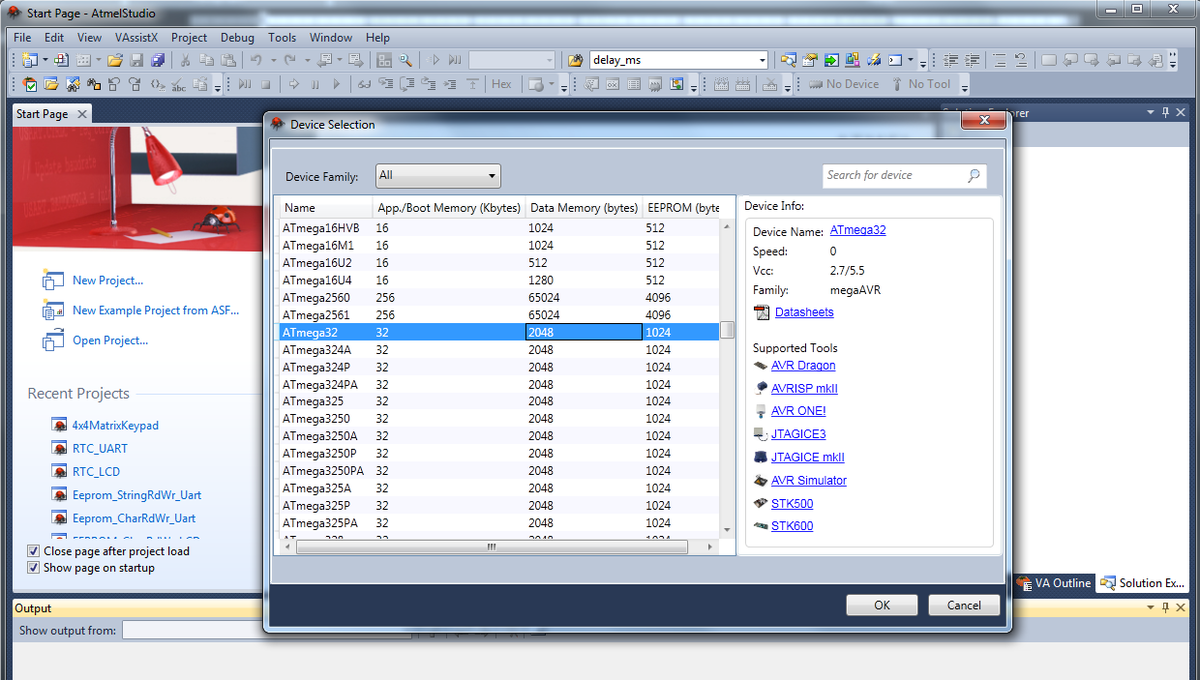Toggle Close page after project load
Screen dimensions: 1200x680
[x=34, y=551]
